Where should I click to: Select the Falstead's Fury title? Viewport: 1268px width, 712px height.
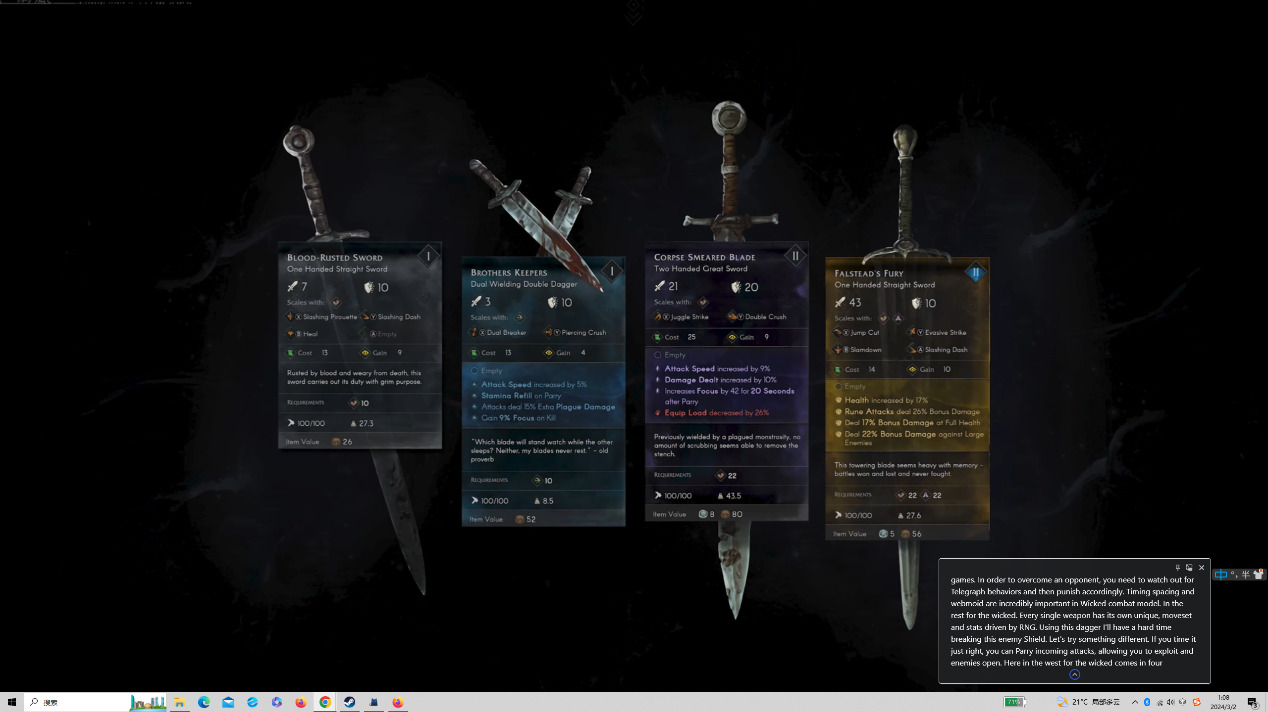tap(869, 273)
